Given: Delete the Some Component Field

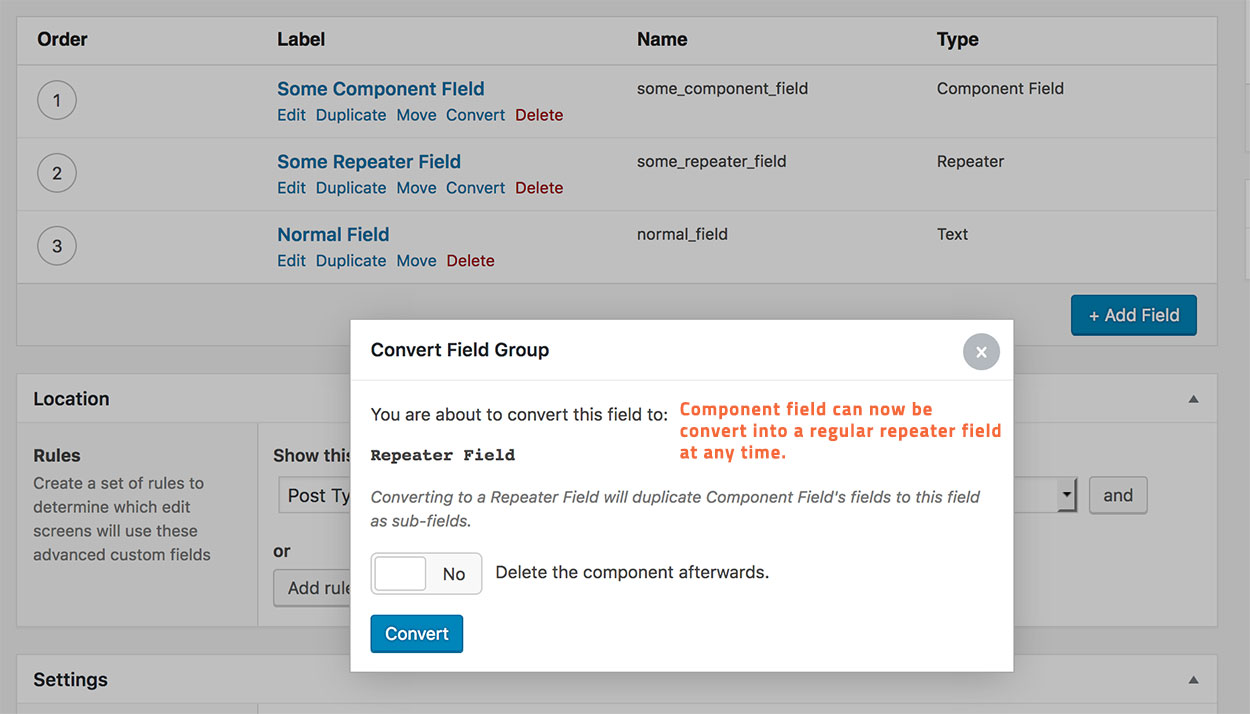Looking at the screenshot, I should [x=539, y=115].
